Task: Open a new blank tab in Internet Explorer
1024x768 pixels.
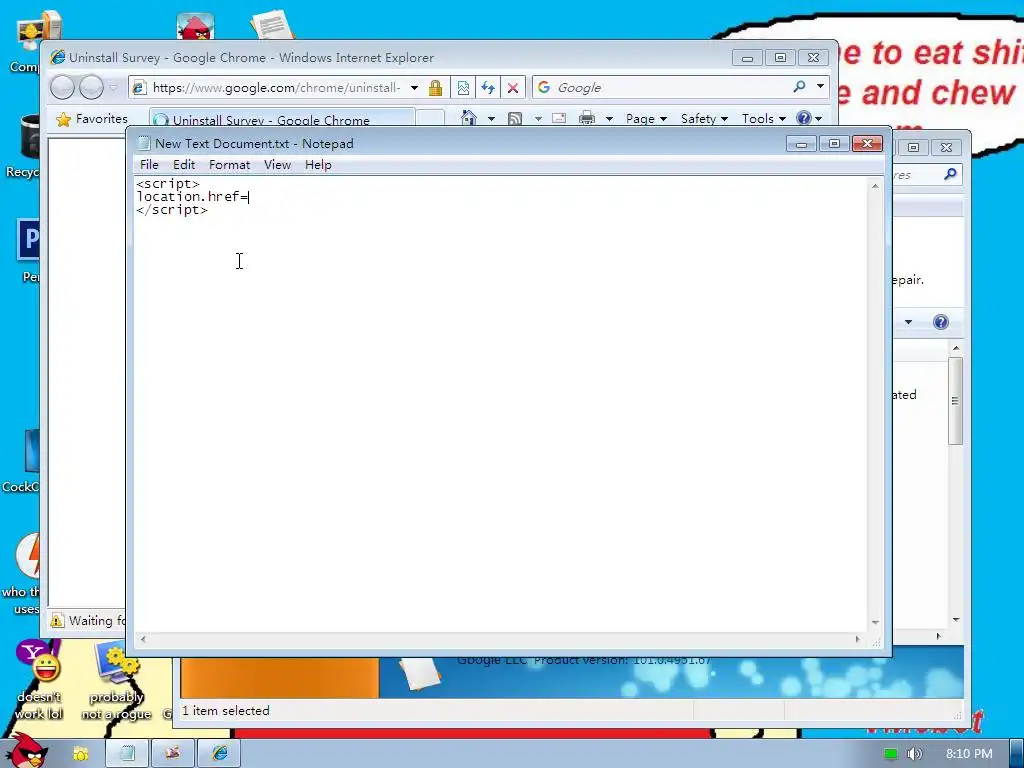Action: (430, 118)
